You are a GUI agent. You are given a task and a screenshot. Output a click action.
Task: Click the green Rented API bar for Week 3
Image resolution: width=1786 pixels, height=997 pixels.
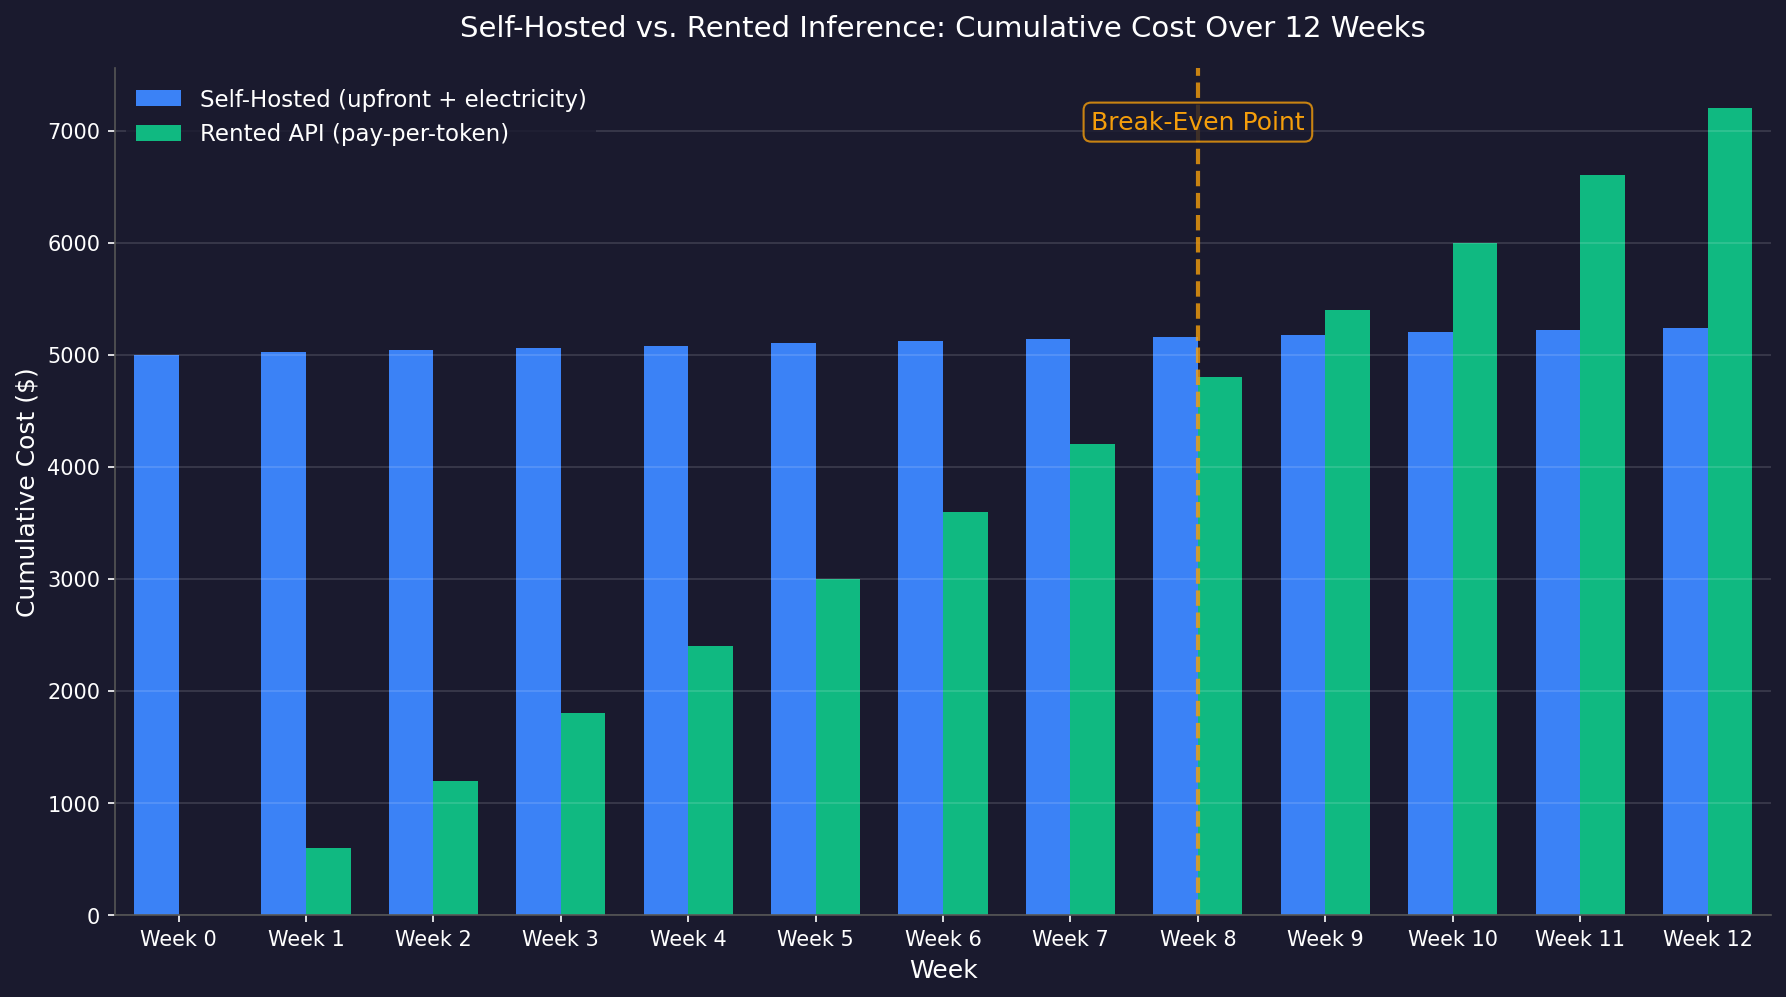click(x=583, y=814)
